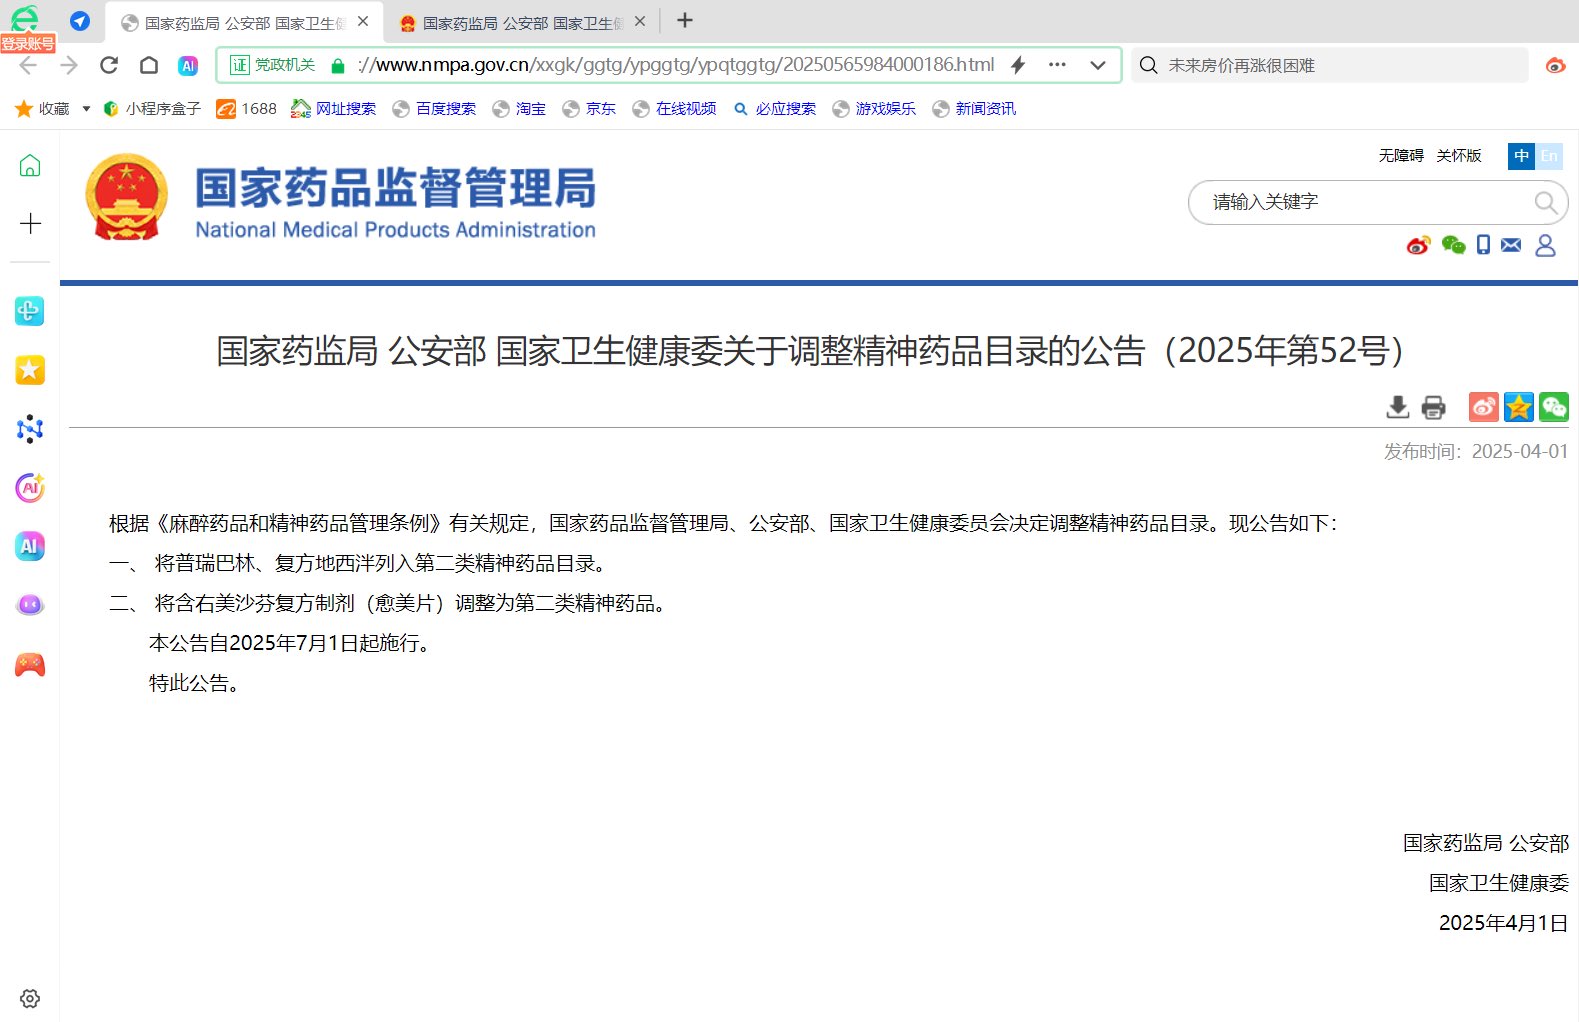Open a new browser tab

click(x=685, y=21)
